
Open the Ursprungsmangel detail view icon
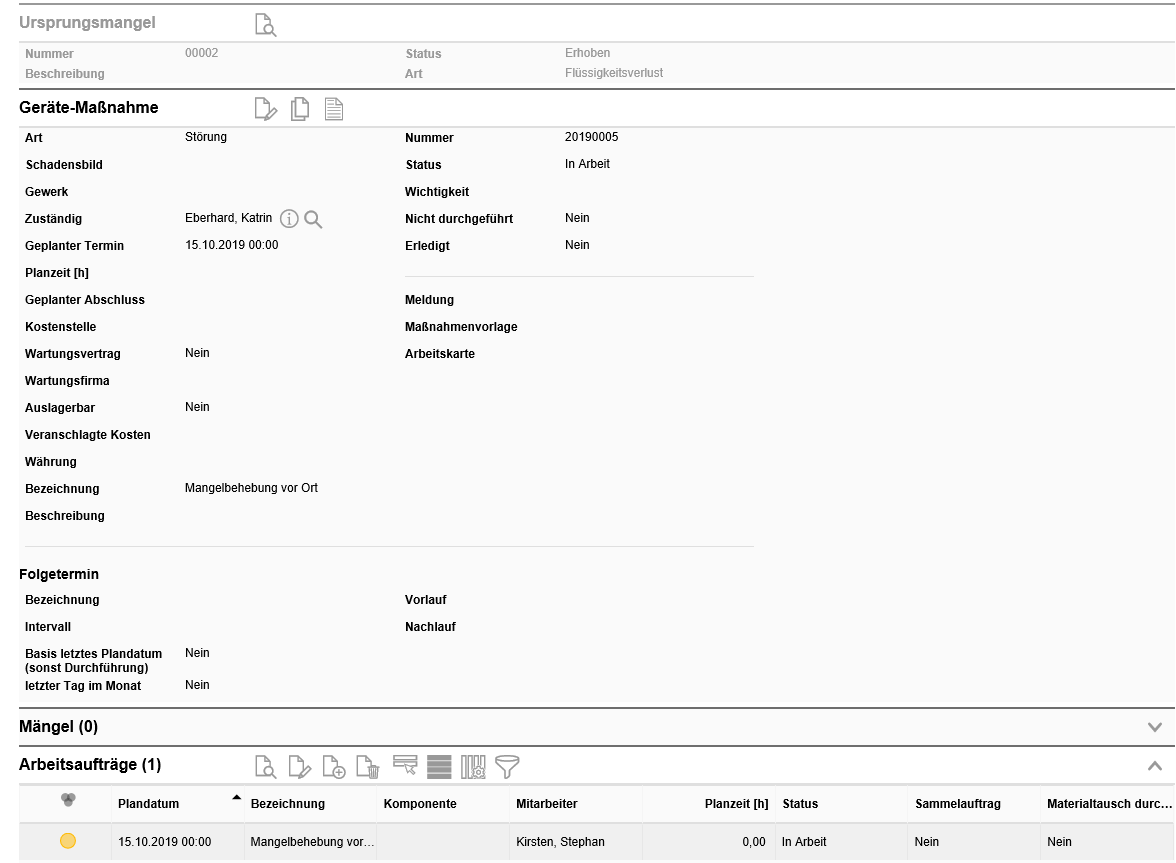click(265, 25)
